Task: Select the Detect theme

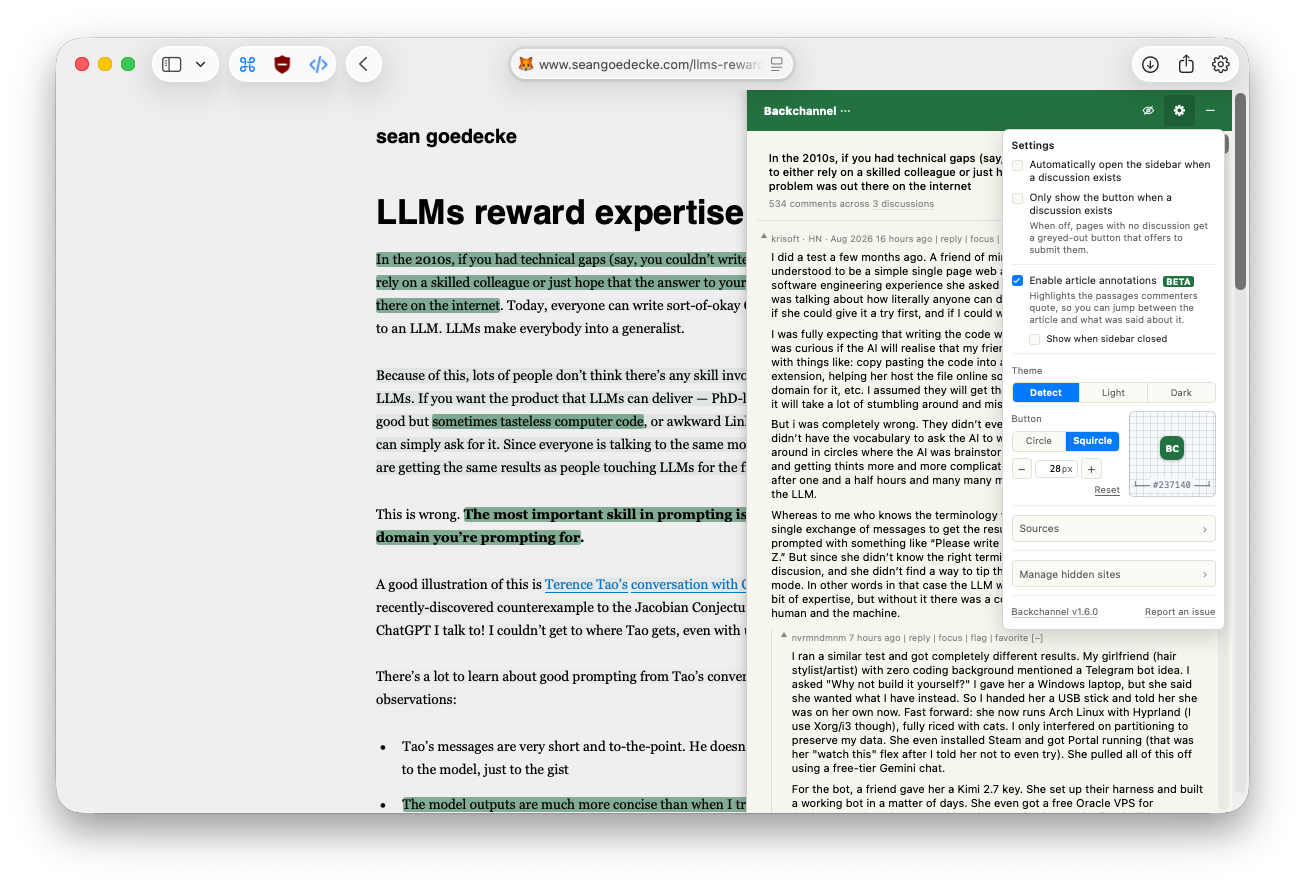Action: point(1046,393)
